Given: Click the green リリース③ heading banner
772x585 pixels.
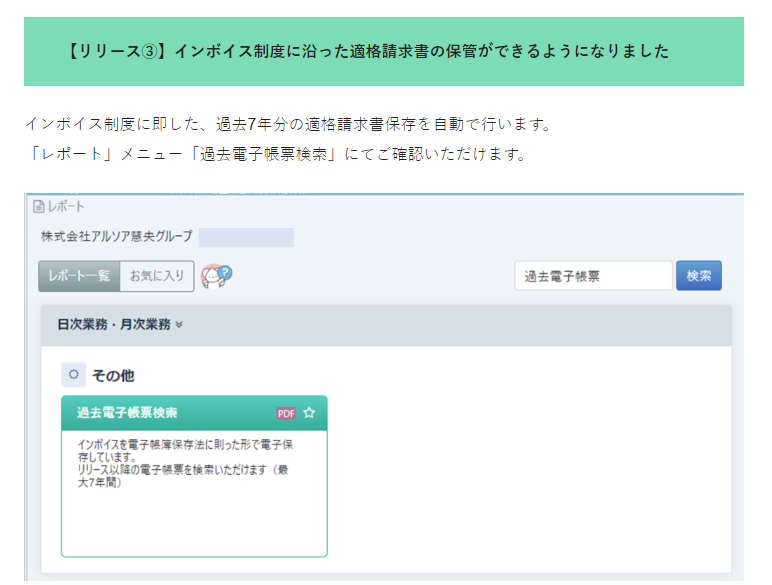Looking at the screenshot, I should point(384,51).
